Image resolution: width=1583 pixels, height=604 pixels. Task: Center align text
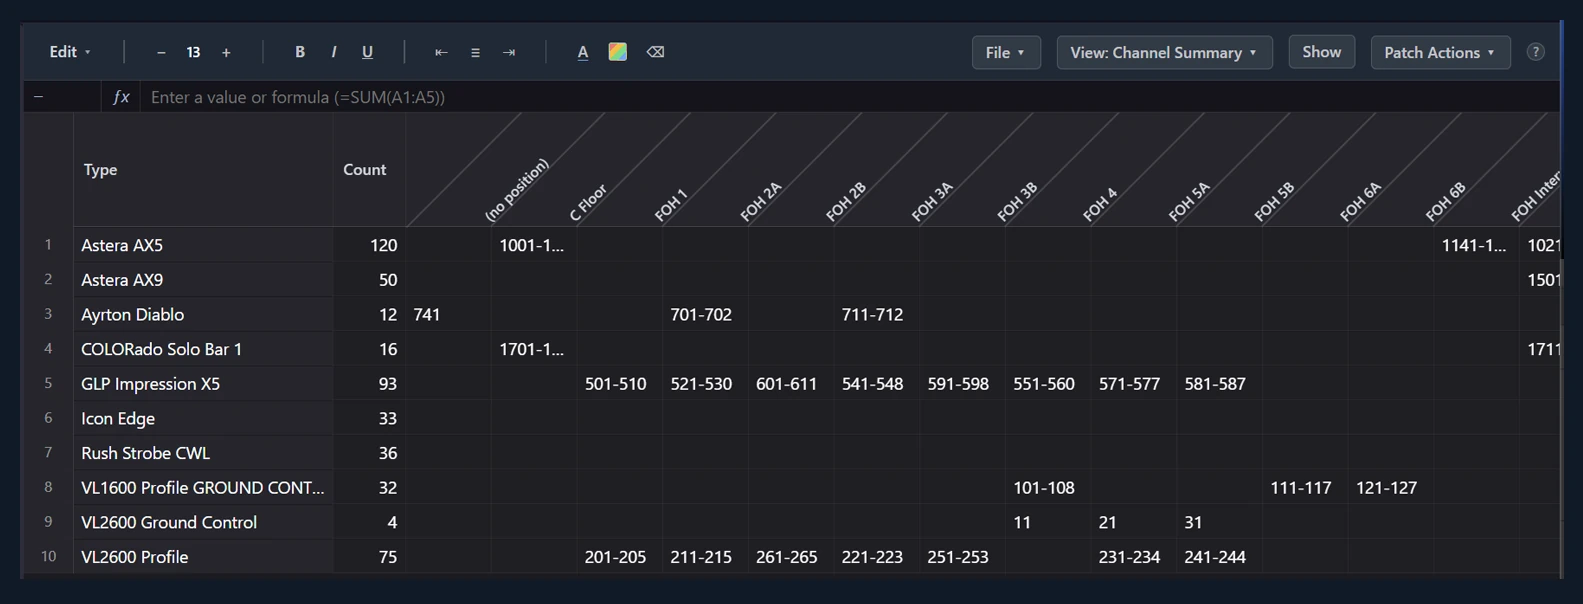[475, 52]
